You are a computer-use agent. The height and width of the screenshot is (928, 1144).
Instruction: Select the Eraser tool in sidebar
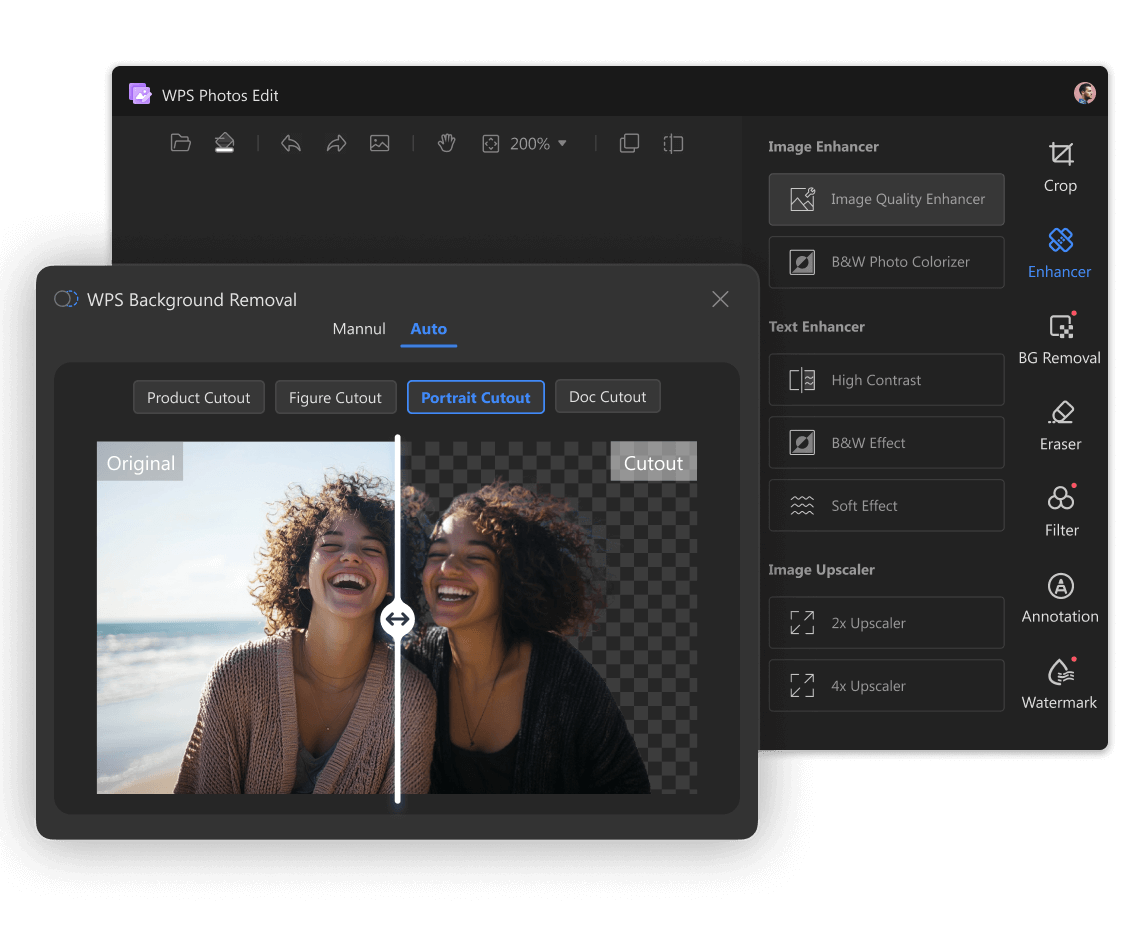tap(1060, 426)
